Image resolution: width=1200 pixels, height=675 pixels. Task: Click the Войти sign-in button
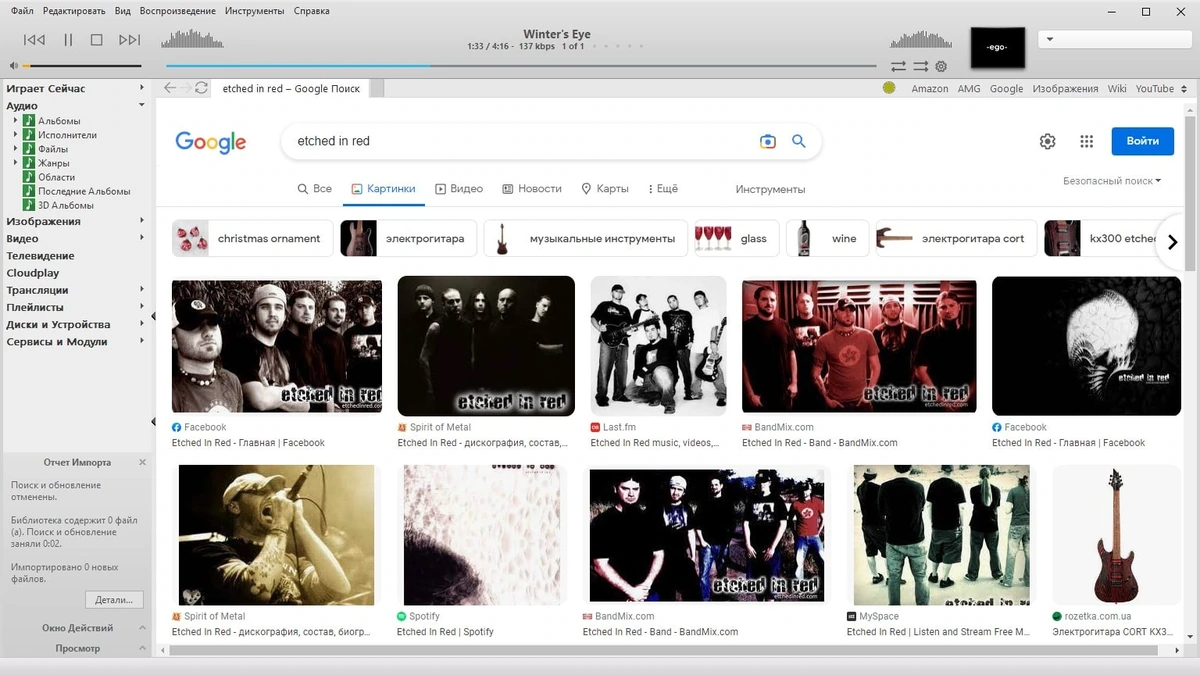coord(1143,141)
